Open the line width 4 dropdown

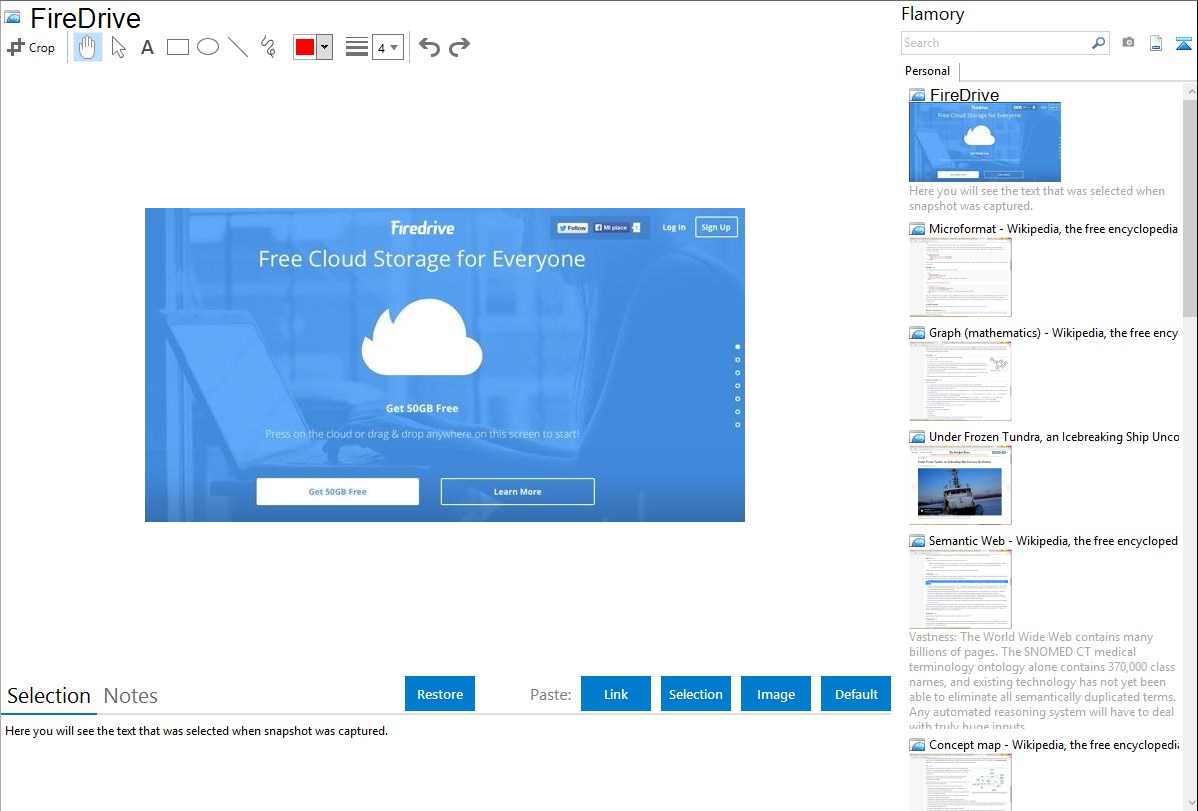(388, 47)
